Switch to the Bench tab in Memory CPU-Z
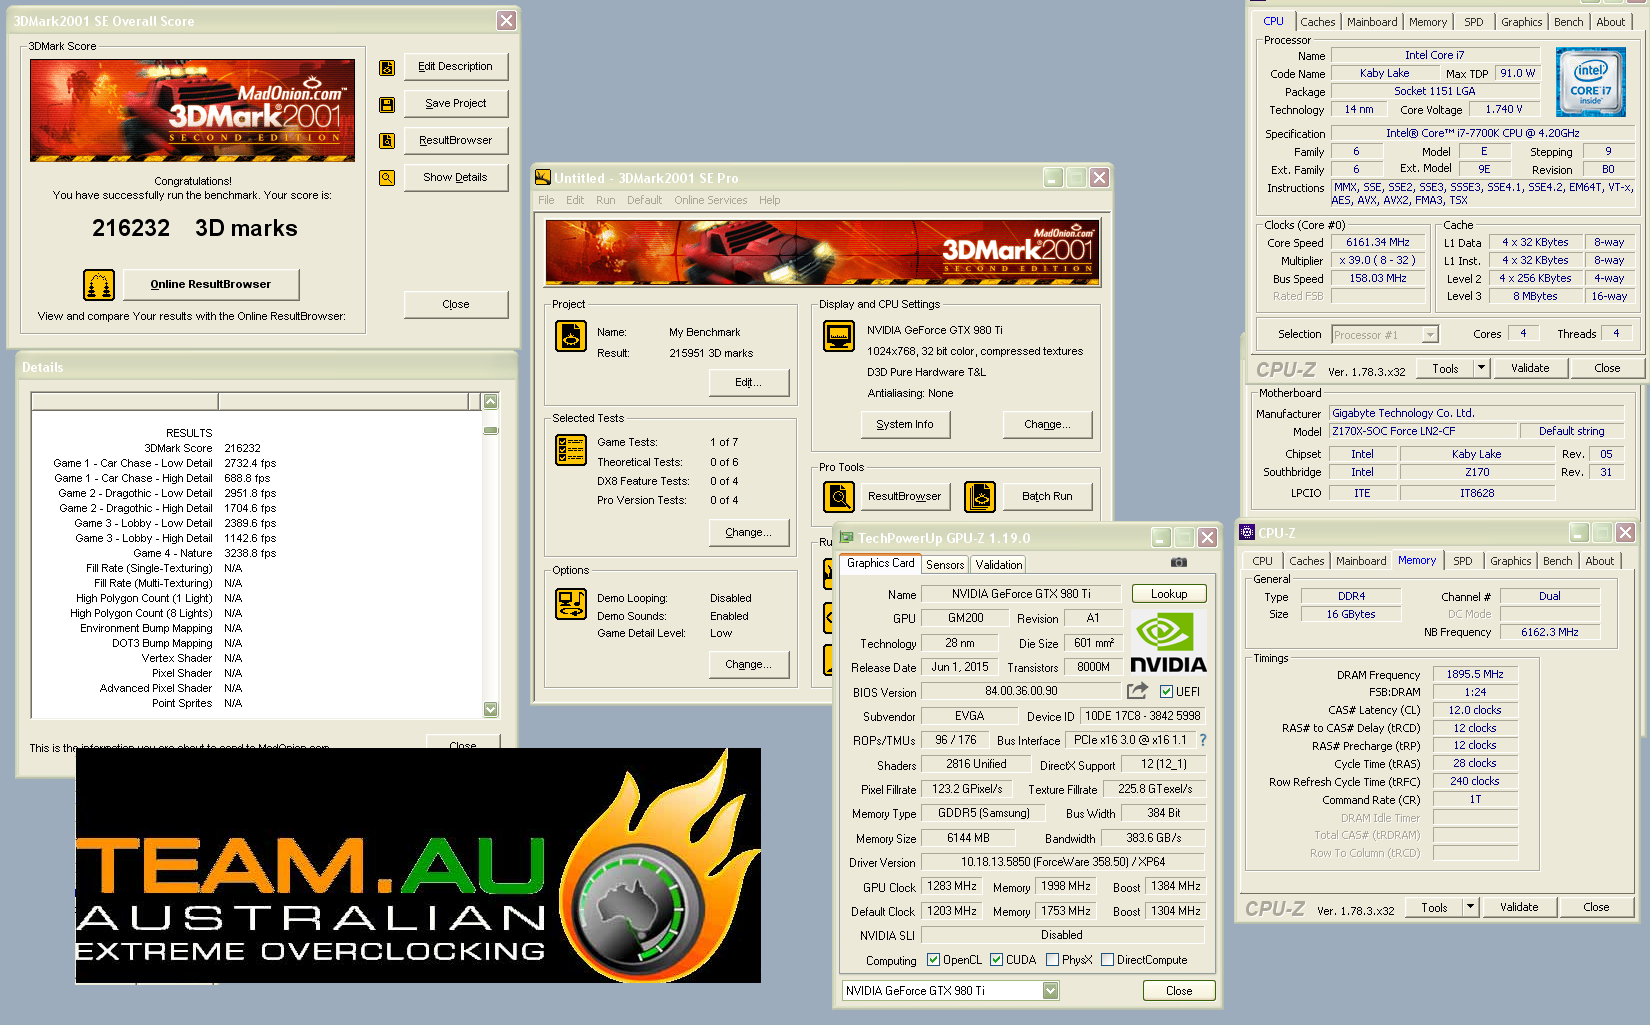Screen dimensions: 1650x1025 point(1557,561)
